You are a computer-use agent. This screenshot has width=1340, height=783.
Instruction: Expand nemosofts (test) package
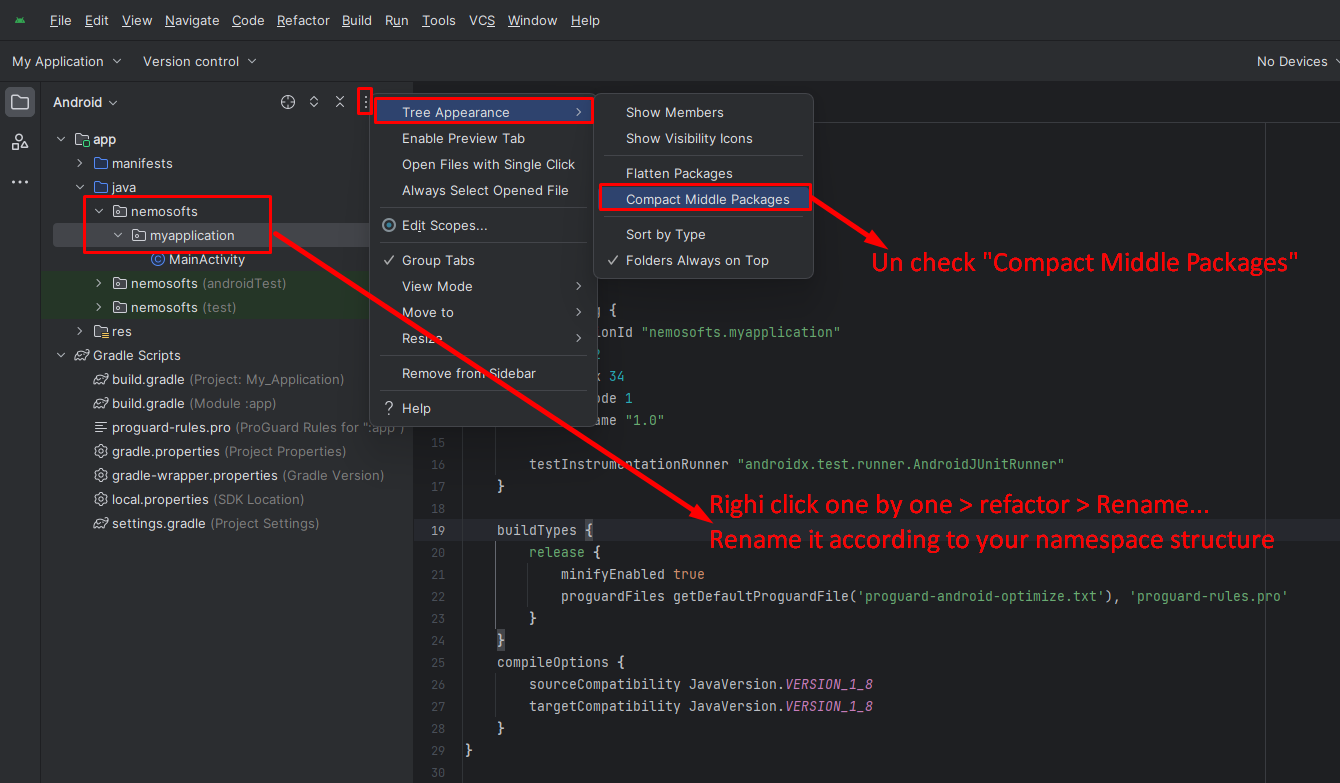(99, 307)
